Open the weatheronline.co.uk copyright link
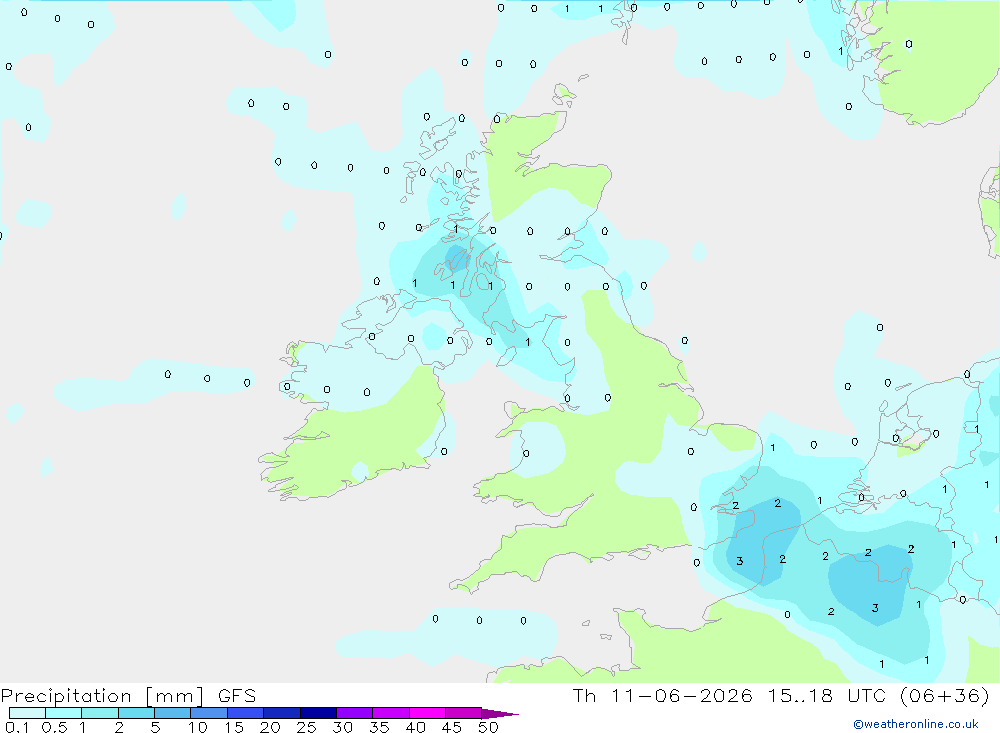1000x733 pixels. 916,724
